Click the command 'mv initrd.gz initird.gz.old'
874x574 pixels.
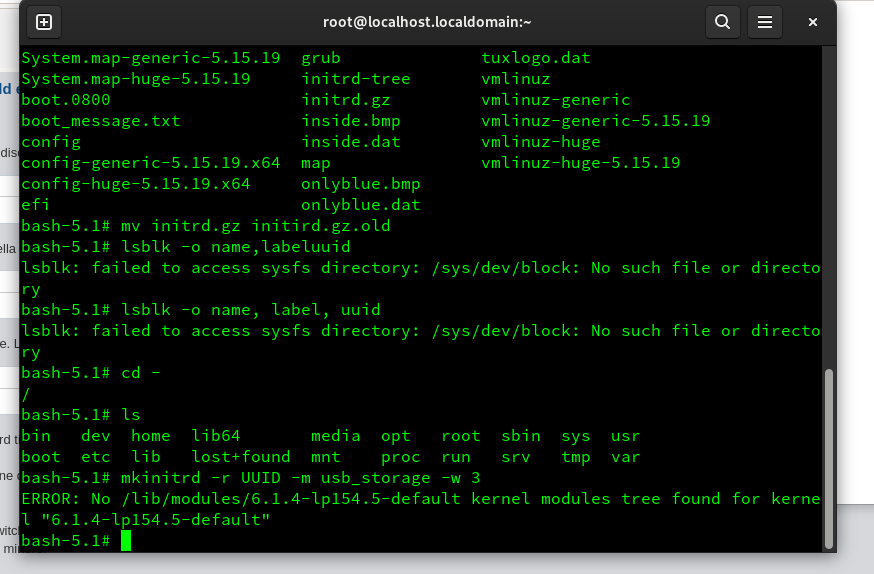point(256,226)
